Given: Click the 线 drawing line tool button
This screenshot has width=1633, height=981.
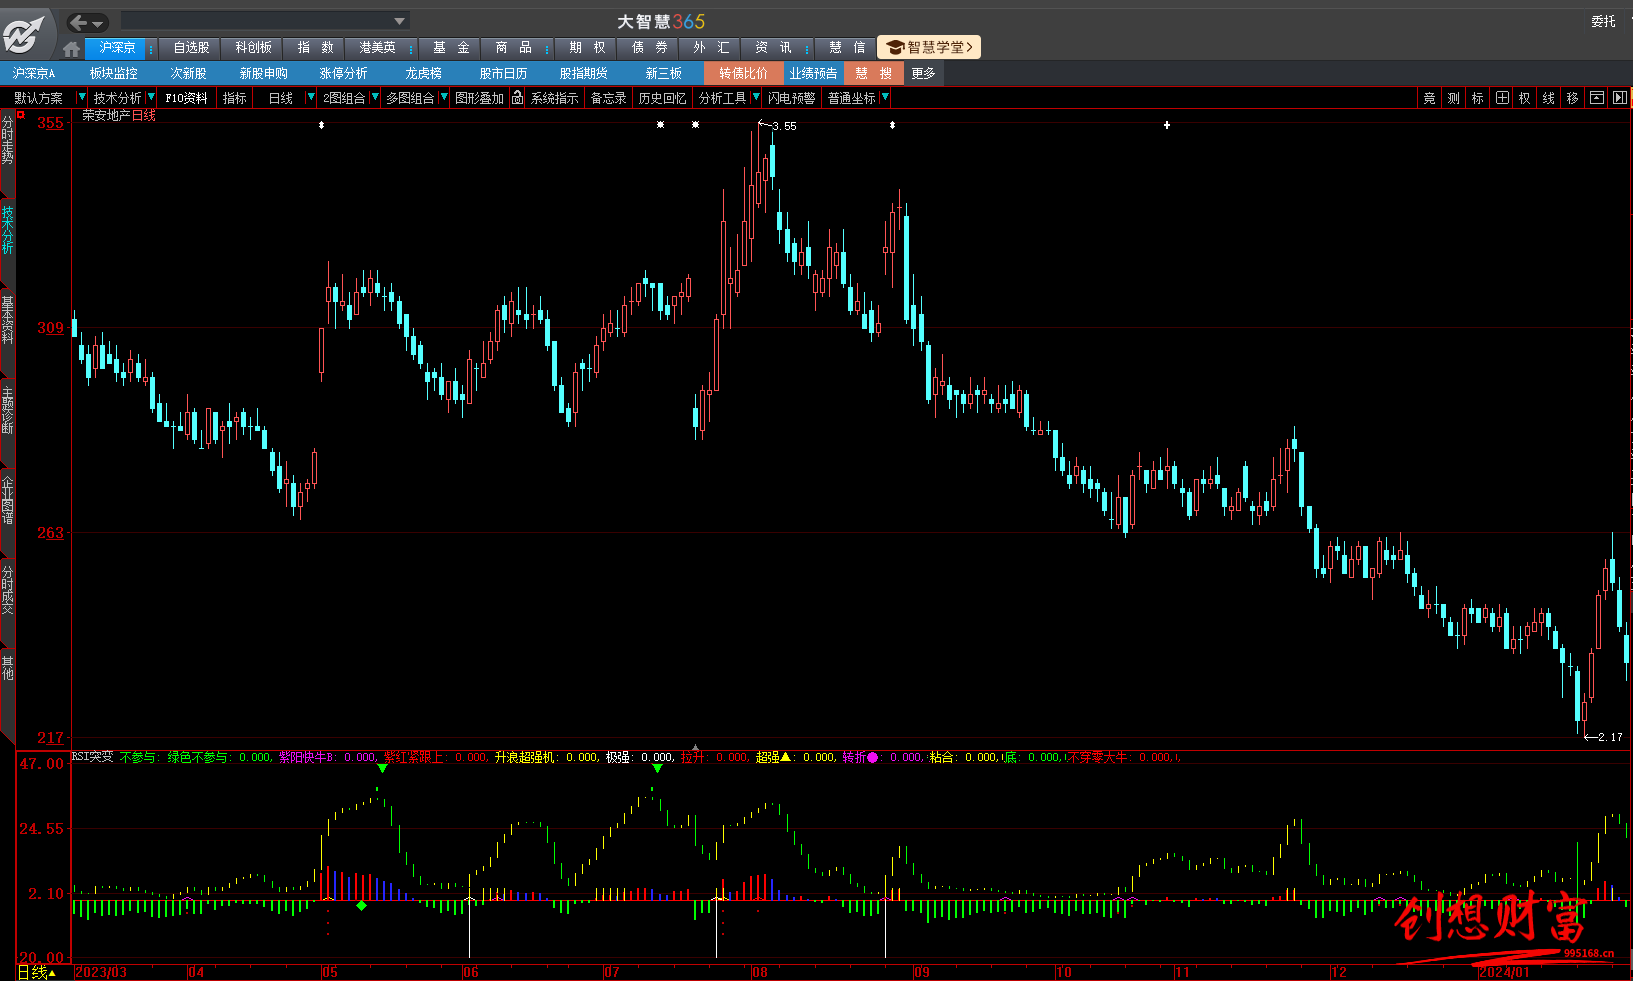Looking at the screenshot, I should 1549,98.
